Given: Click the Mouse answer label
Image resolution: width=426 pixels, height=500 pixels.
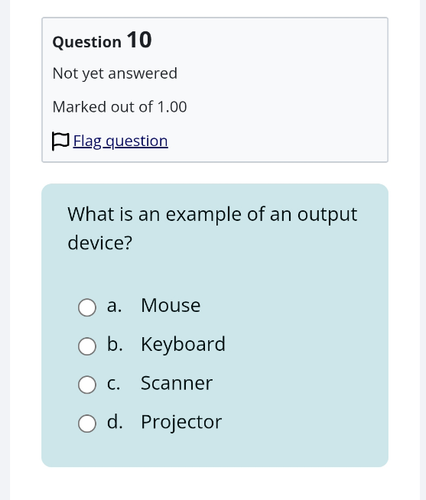Looking at the screenshot, I should pyautogui.click(x=171, y=305).
